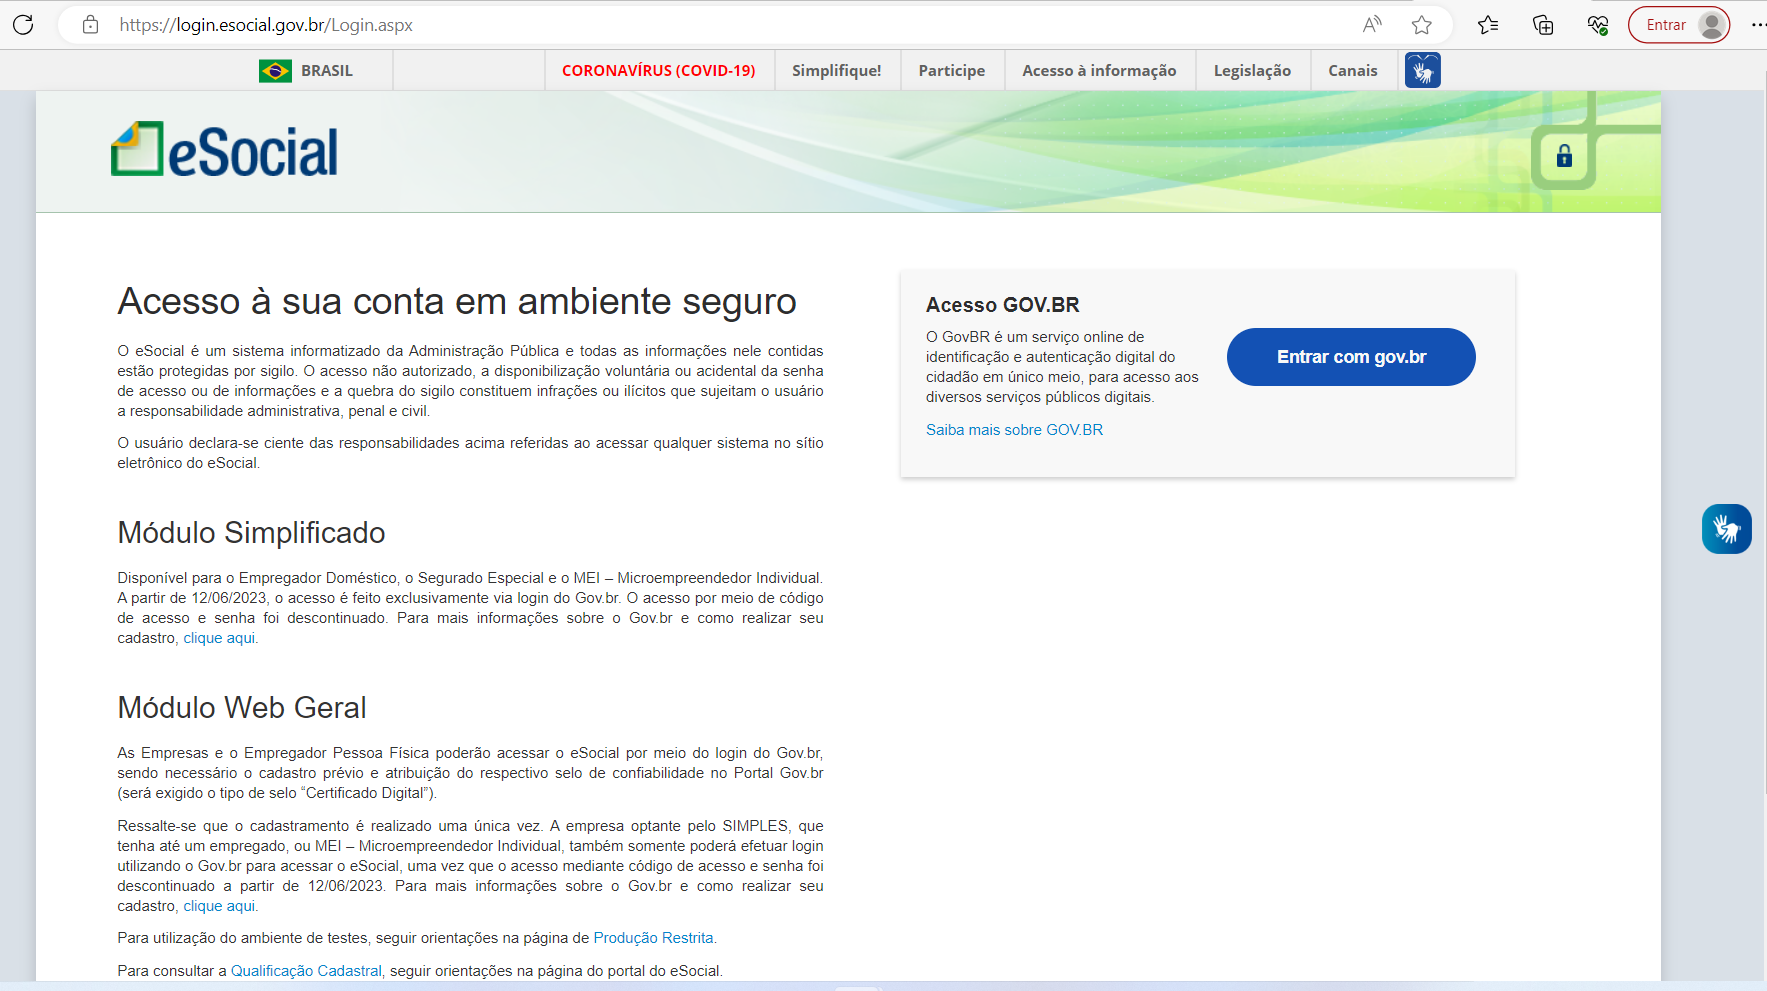Follow clique aqui link under Módulo Web Geral
This screenshot has height=991, width=1767.
tap(219, 906)
